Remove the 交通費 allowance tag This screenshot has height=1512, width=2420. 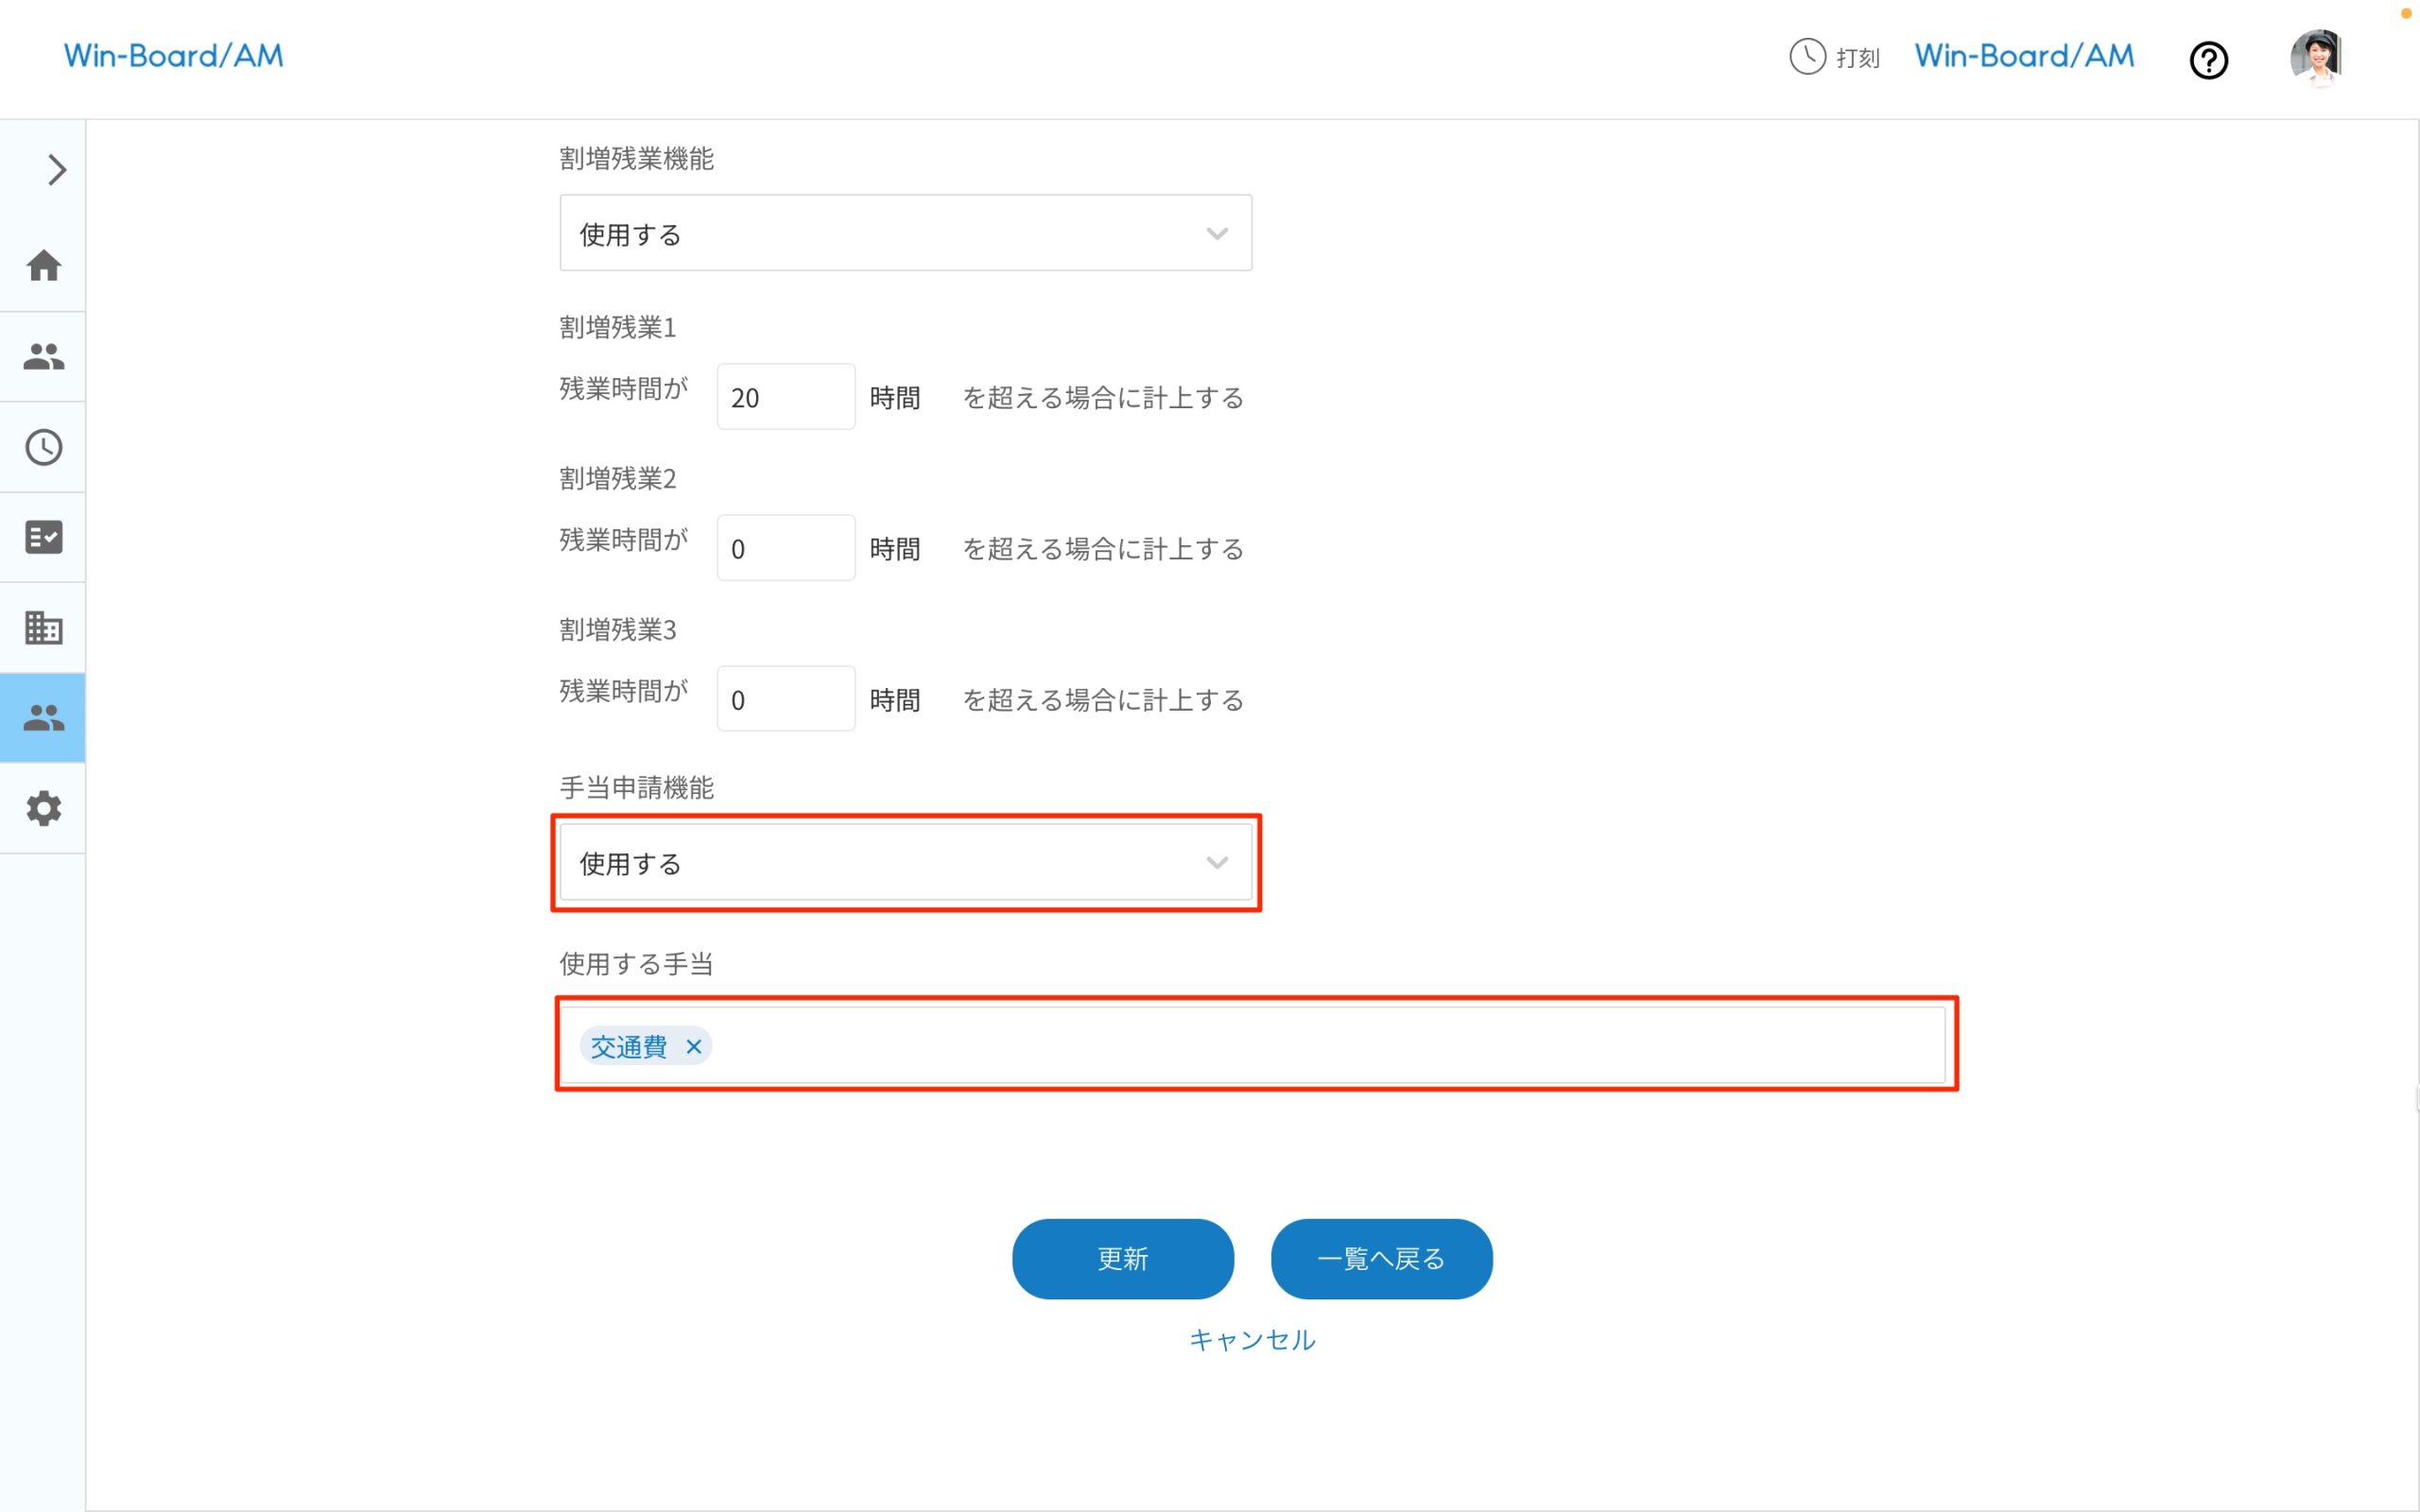click(694, 1046)
